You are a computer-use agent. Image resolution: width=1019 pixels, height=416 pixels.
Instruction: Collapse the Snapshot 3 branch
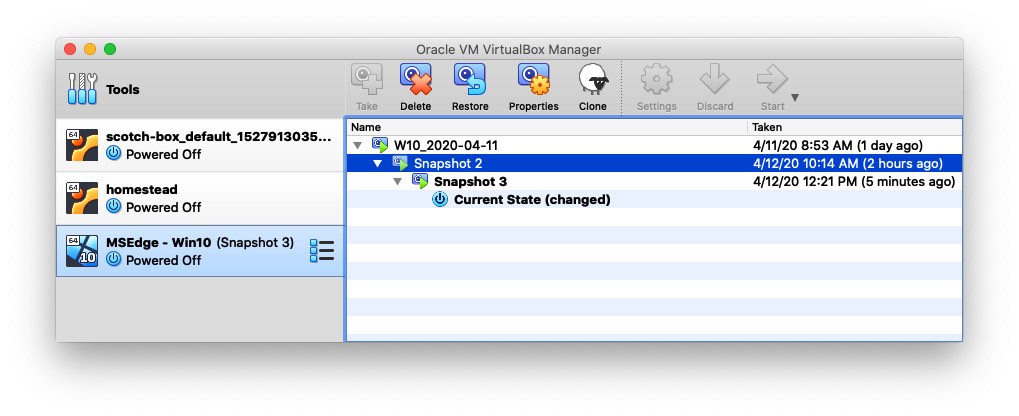[398, 182]
